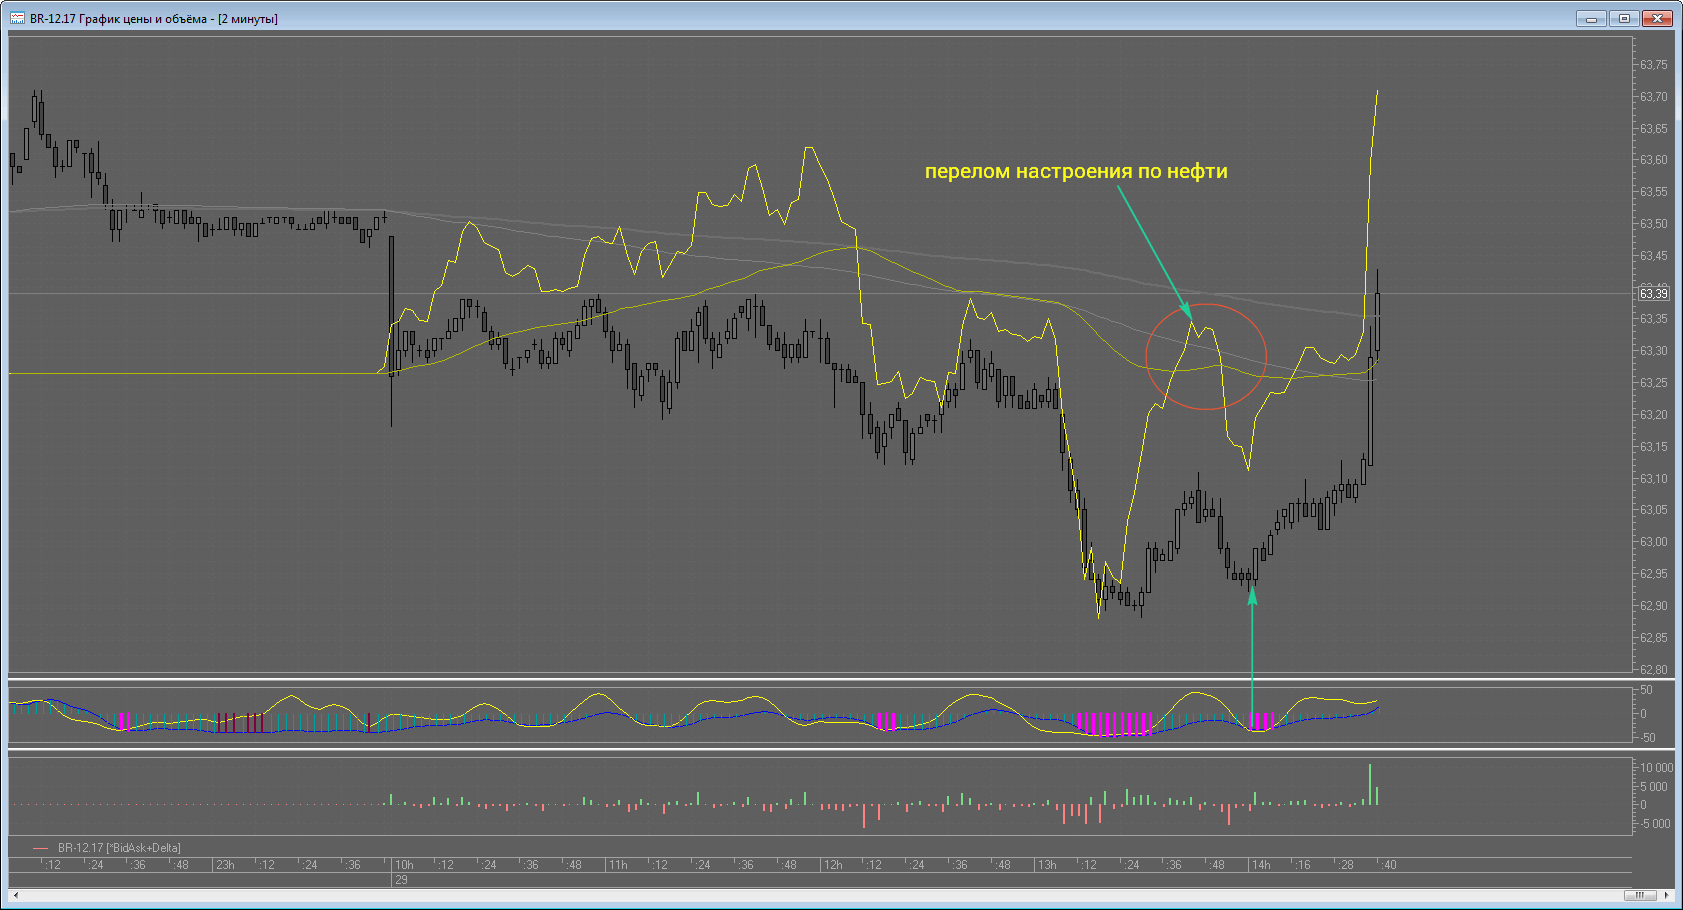Click the 63,60 price axis label
The image size is (1683, 910).
pyautogui.click(x=1654, y=160)
